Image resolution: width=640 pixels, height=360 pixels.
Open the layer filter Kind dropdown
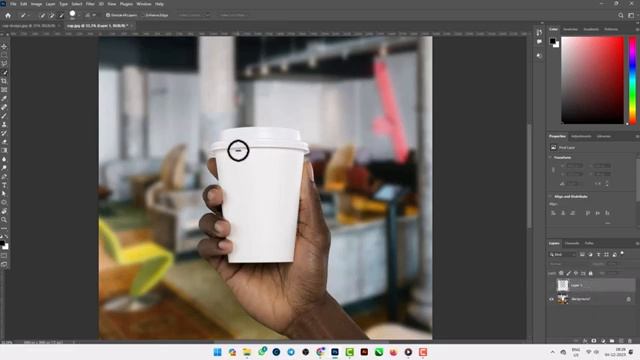point(562,255)
